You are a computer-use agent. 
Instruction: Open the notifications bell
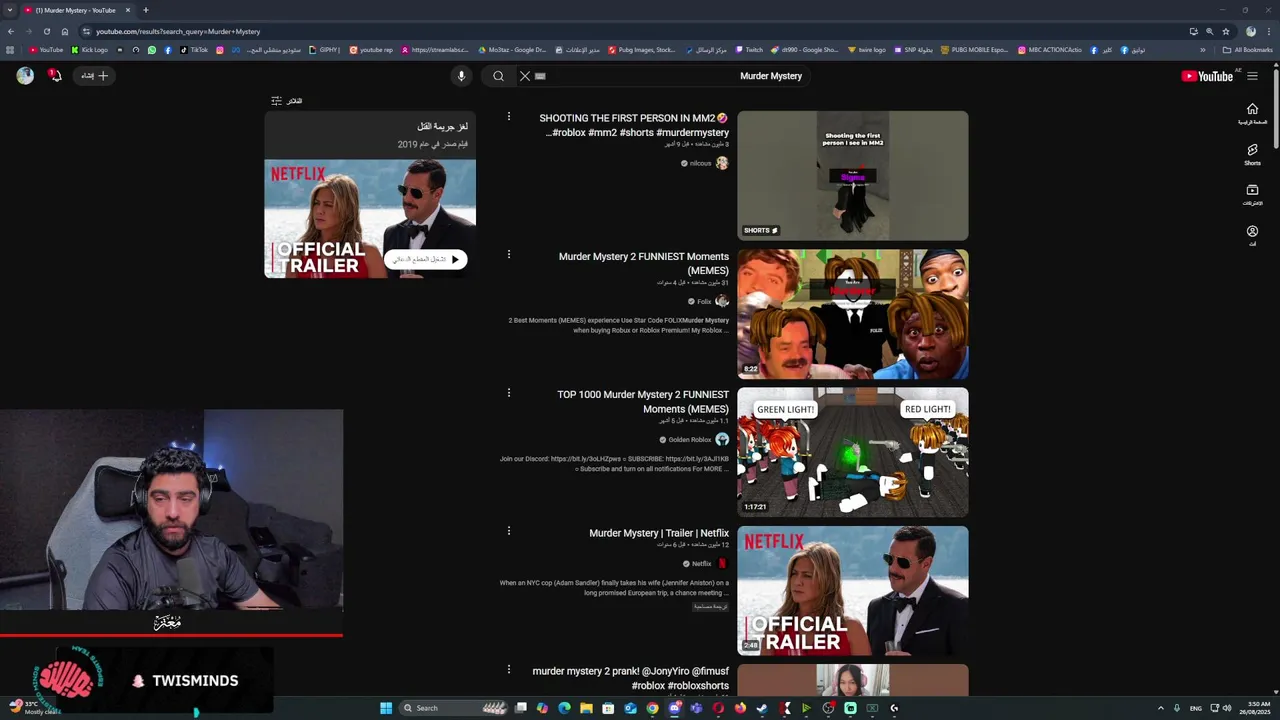(55, 76)
